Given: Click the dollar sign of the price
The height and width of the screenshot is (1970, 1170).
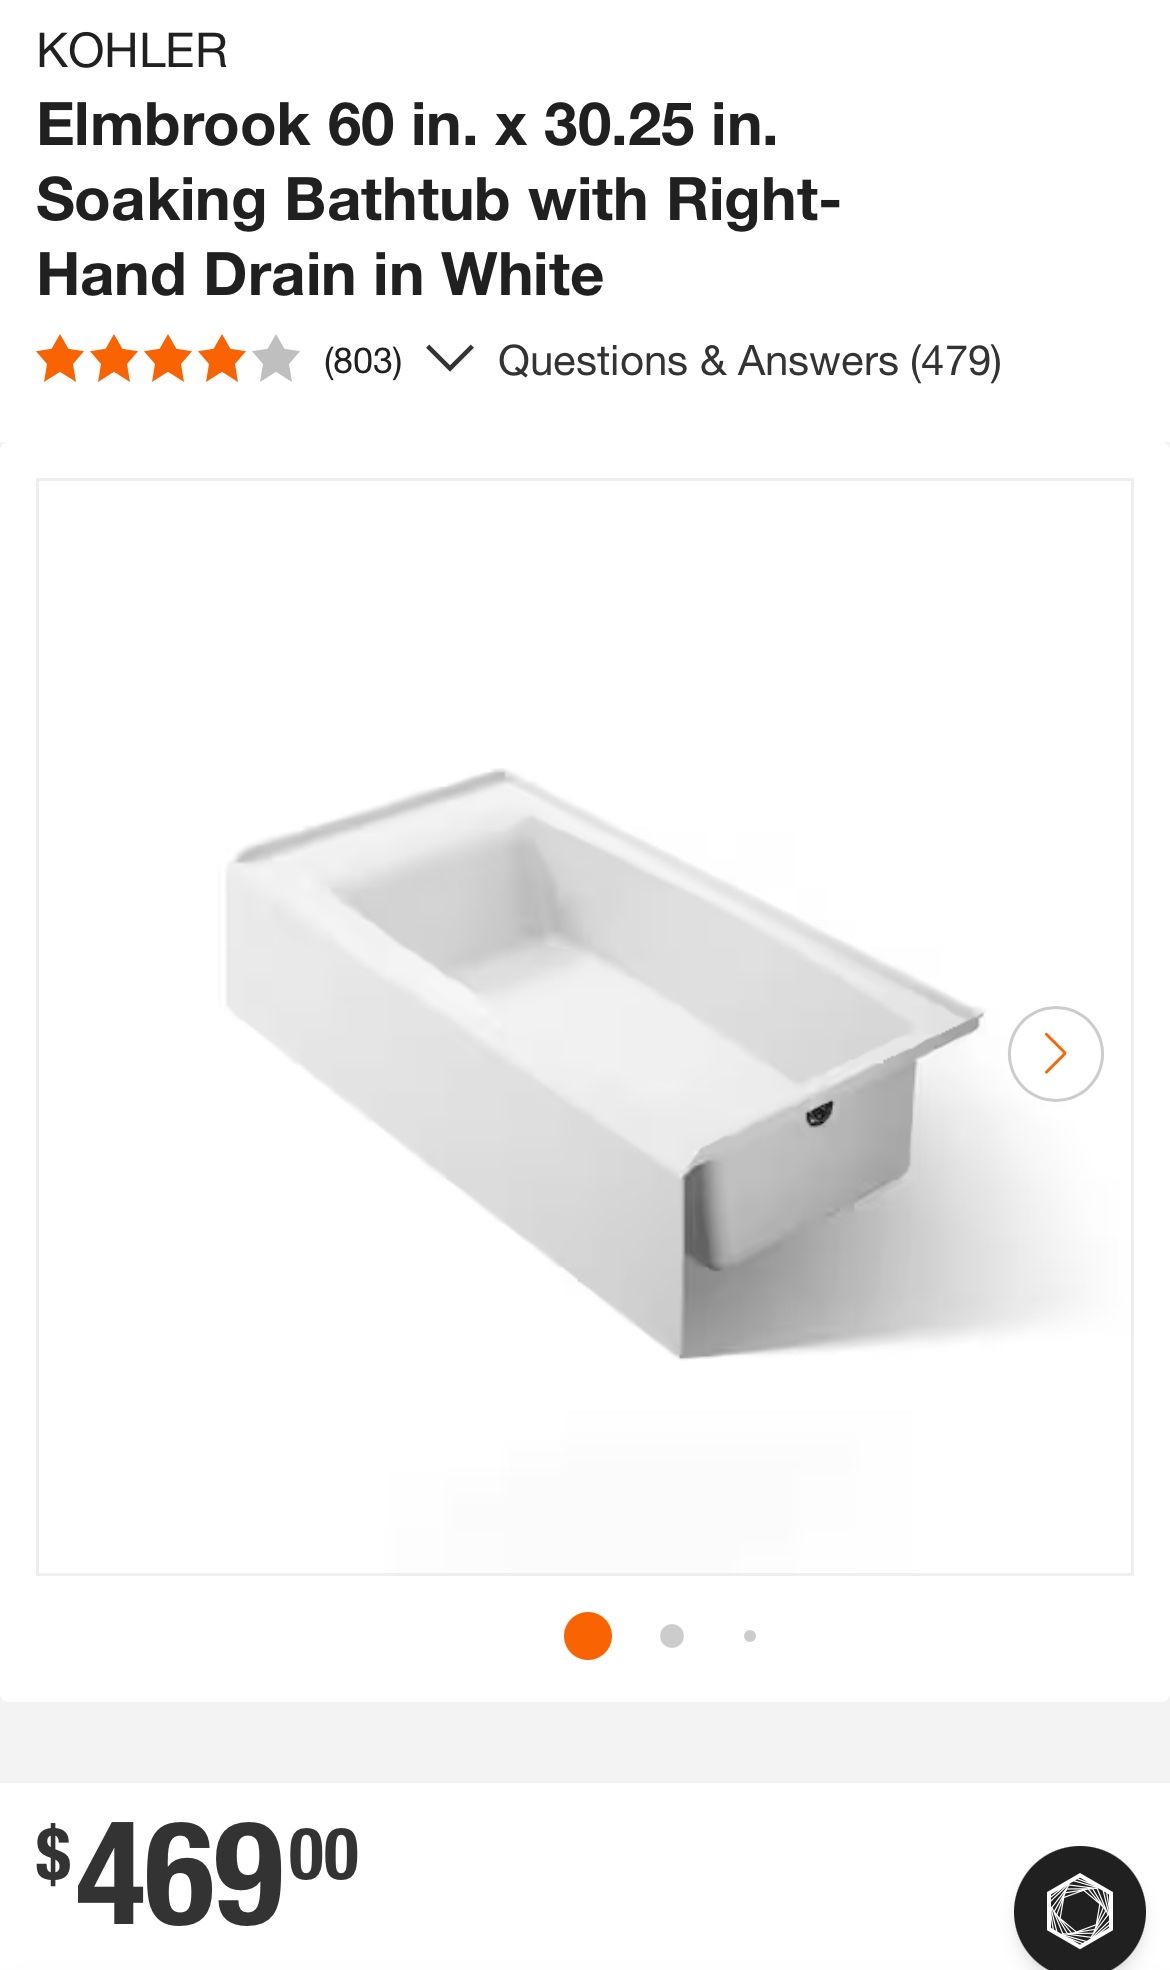Looking at the screenshot, I should pyautogui.click(x=53, y=1853).
